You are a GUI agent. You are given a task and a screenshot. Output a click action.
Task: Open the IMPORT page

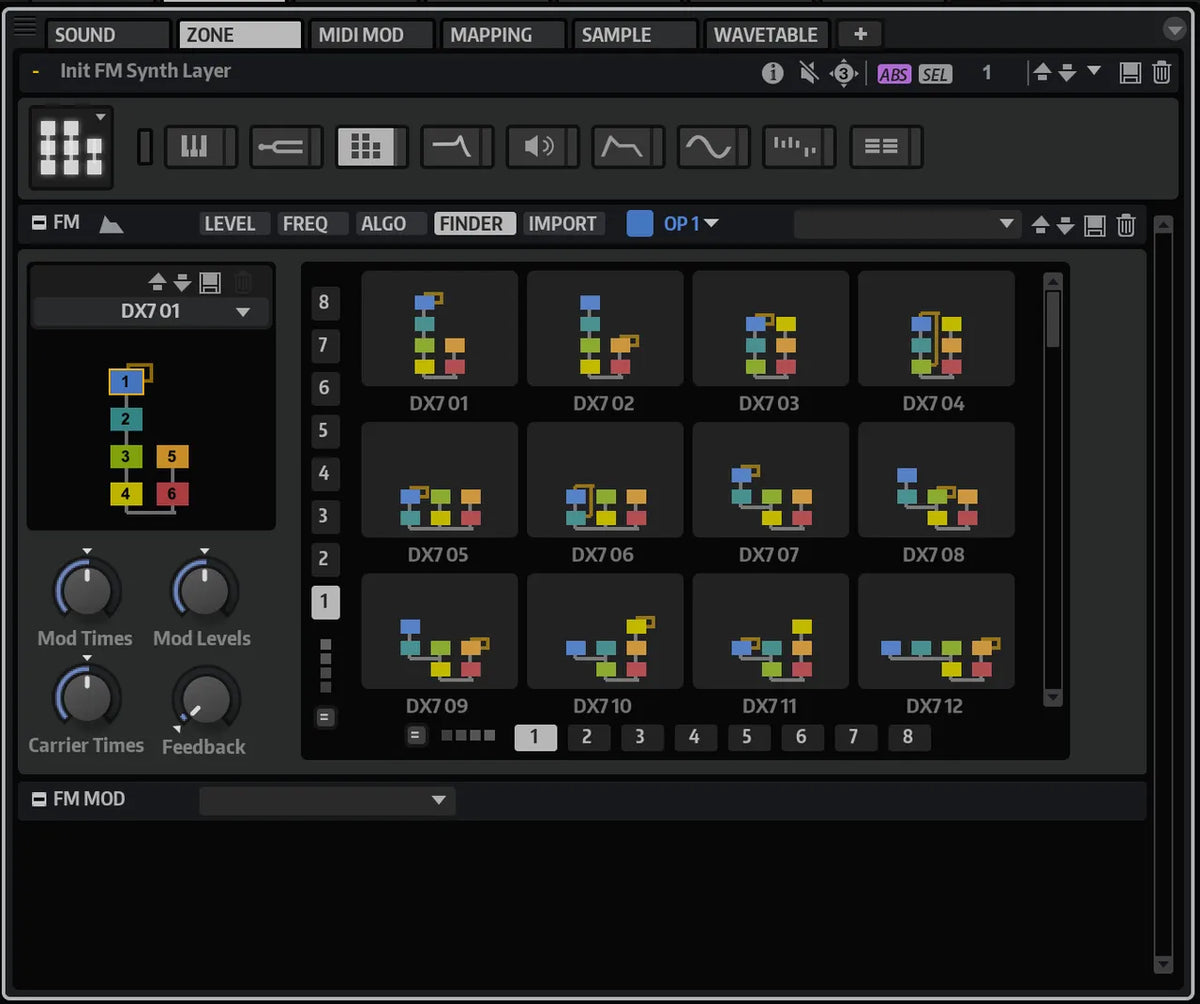(x=562, y=224)
